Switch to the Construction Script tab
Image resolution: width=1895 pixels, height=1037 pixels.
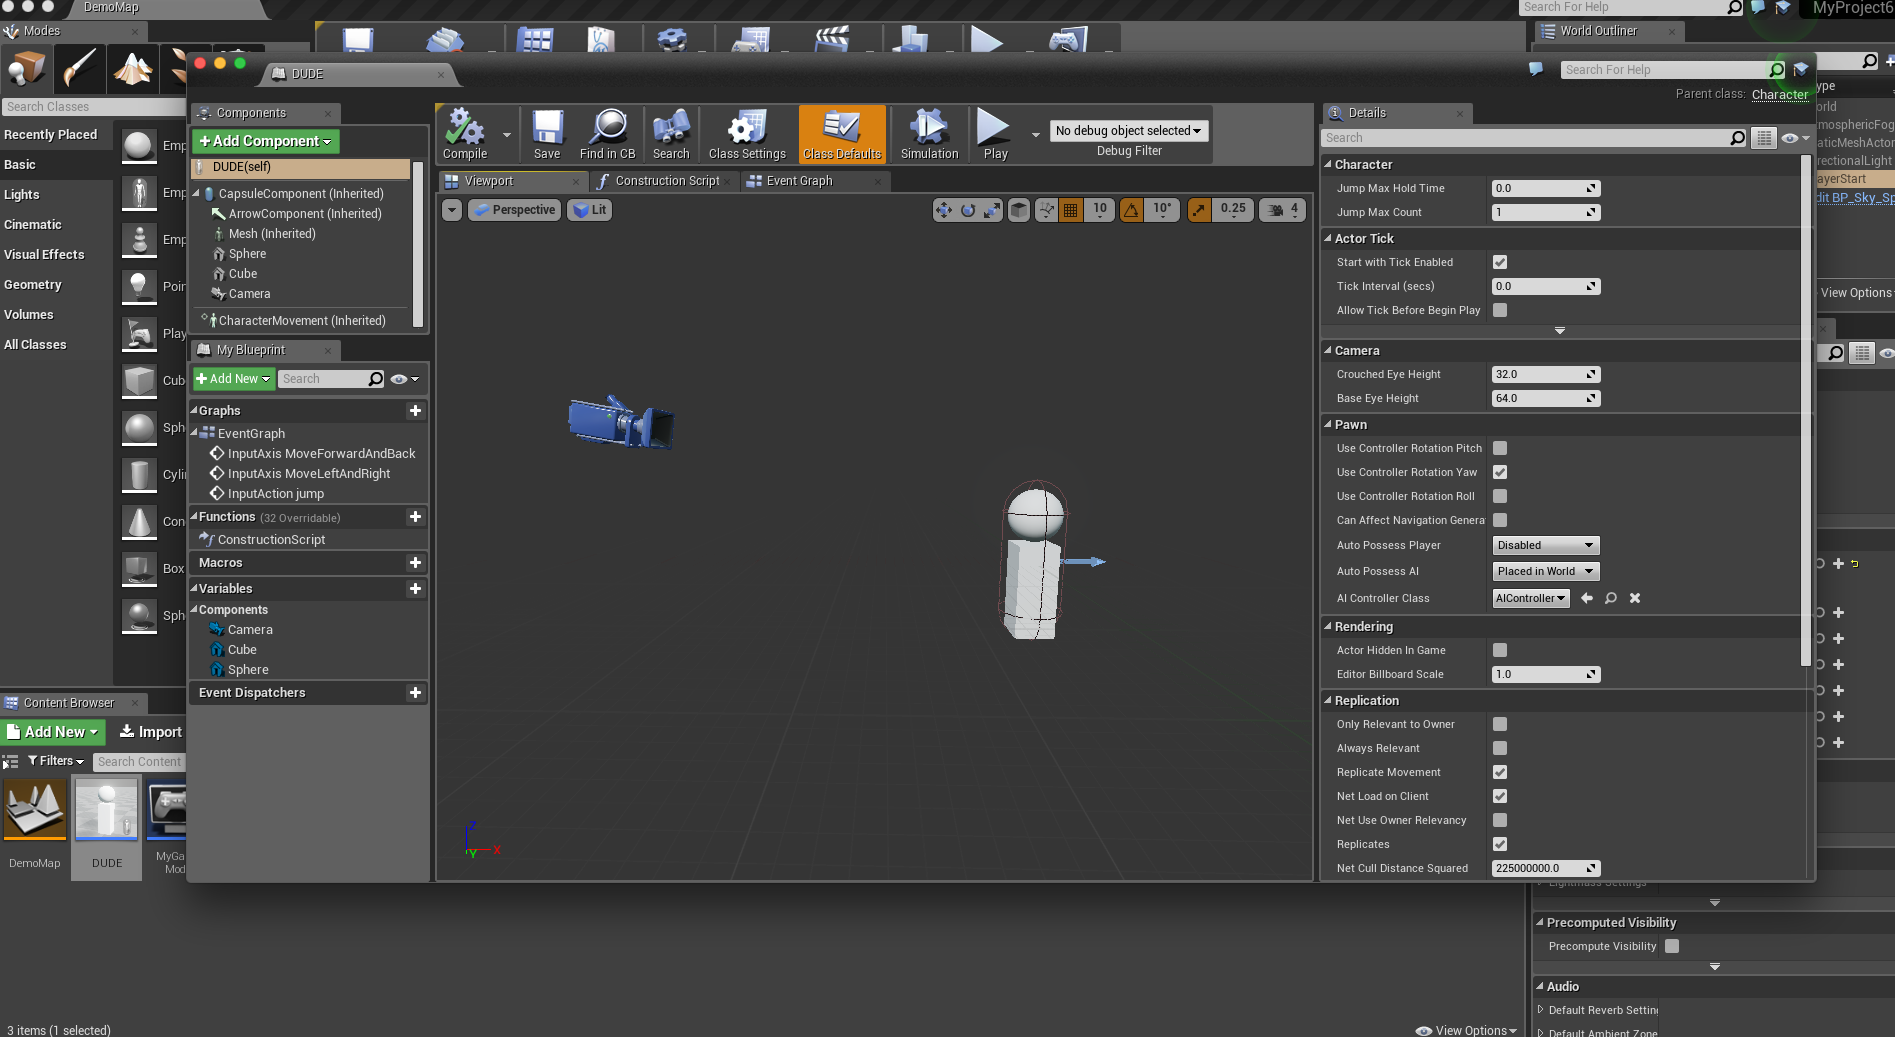(x=667, y=181)
